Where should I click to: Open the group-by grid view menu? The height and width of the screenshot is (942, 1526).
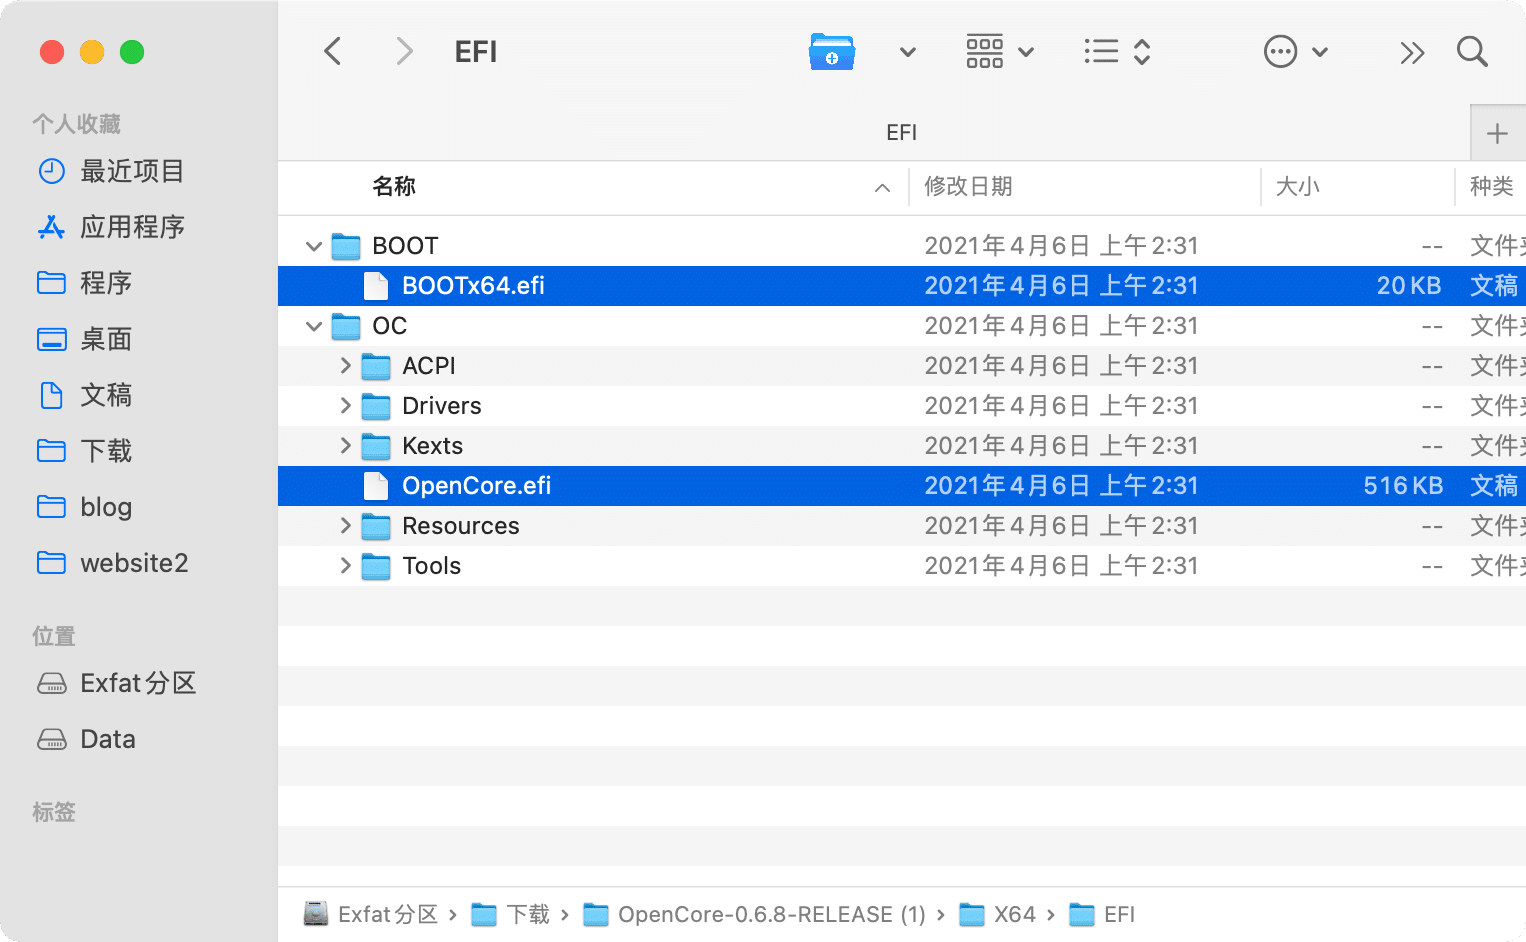pyautogui.click(x=999, y=52)
